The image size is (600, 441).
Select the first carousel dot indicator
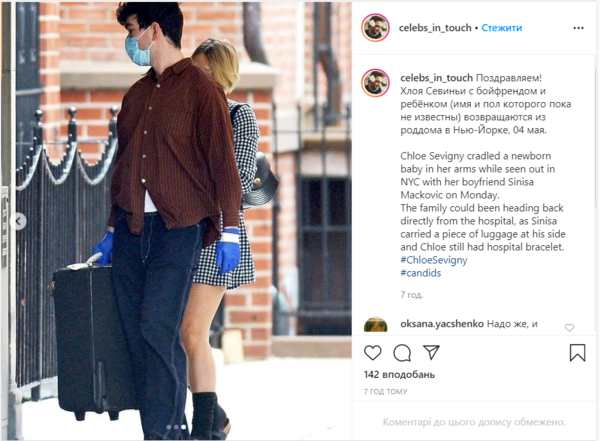tap(169, 427)
